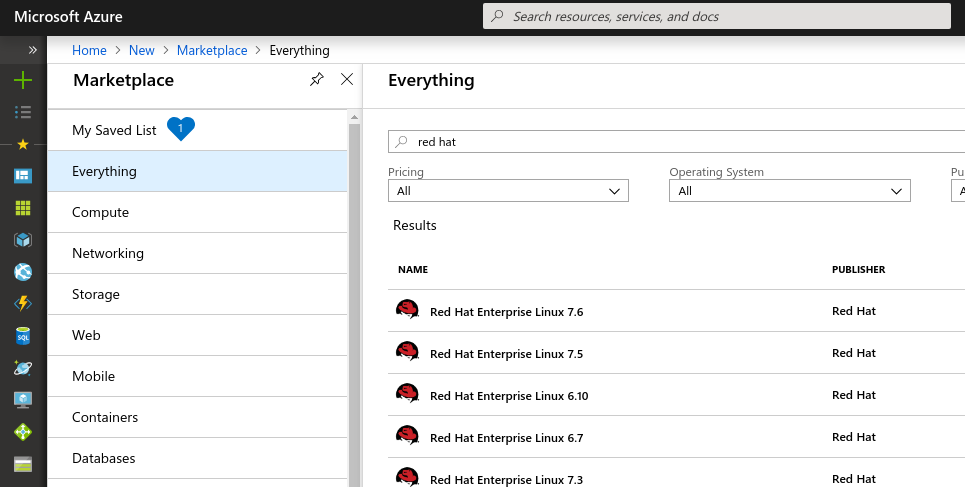
Task: Open Azure Cosmos DB planet icon
Action: click(23, 368)
